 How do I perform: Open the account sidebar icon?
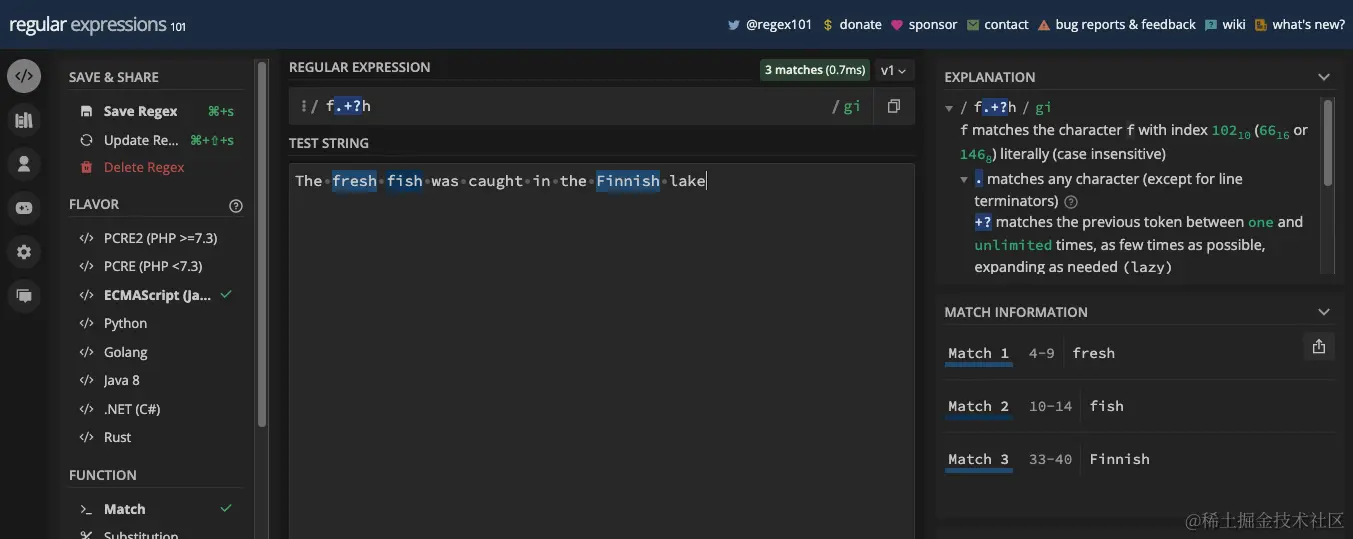[x=24, y=164]
